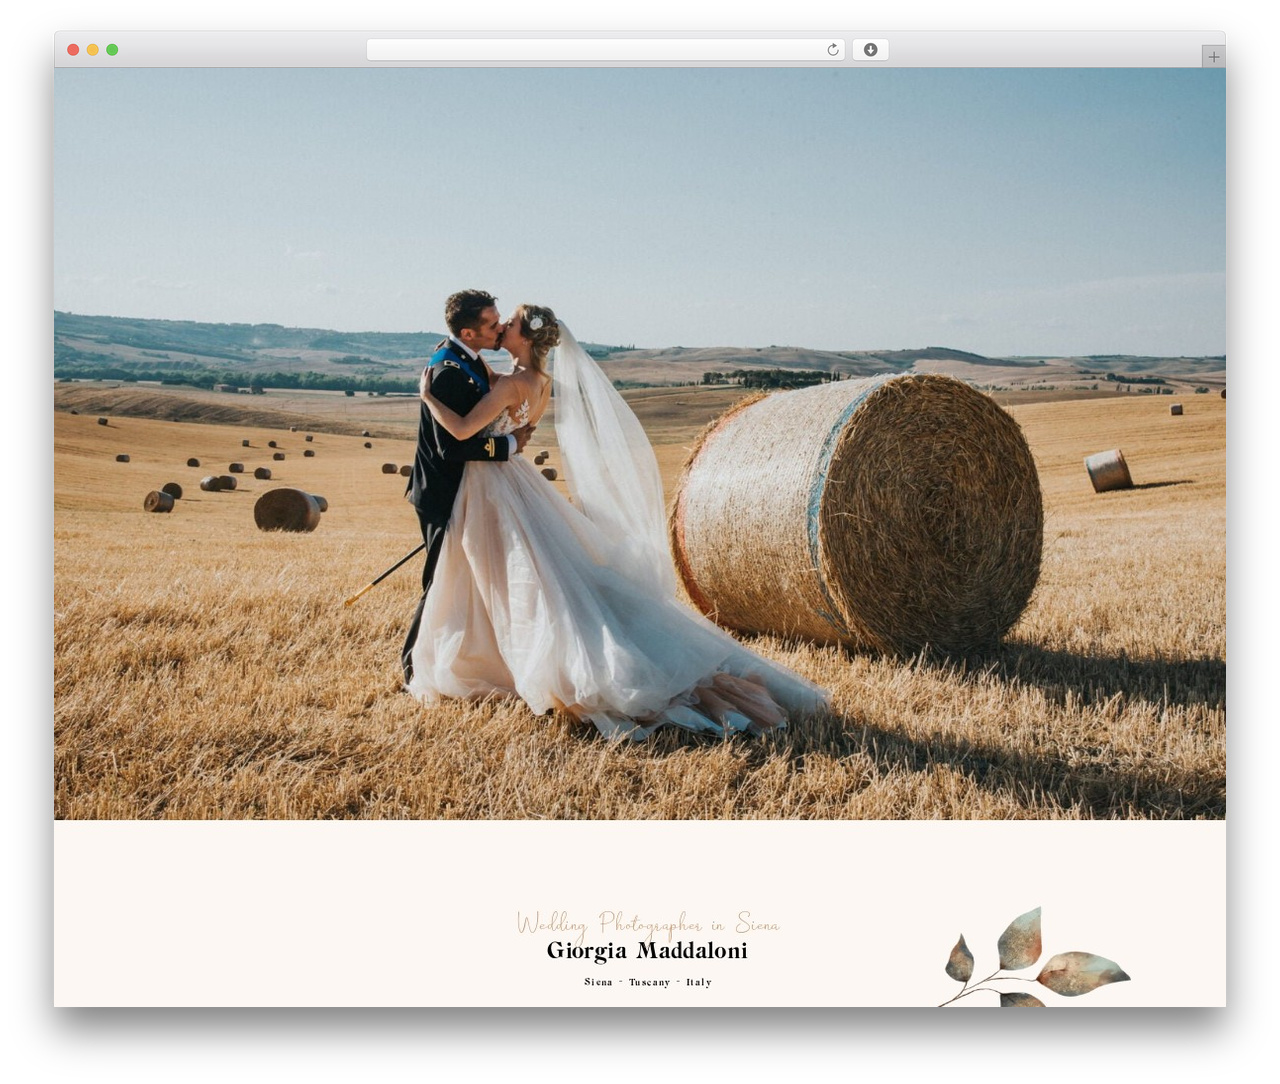Maximize the window with the green button
This screenshot has width=1280, height=1084.
point(112,50)
